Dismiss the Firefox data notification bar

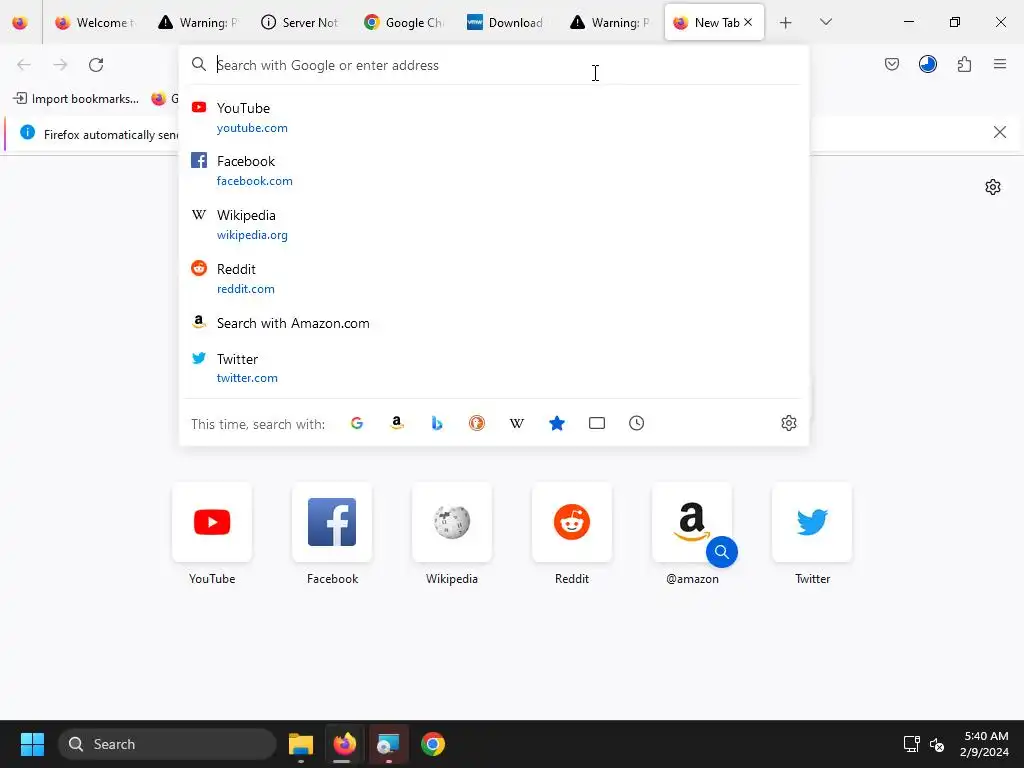point(999,133)
